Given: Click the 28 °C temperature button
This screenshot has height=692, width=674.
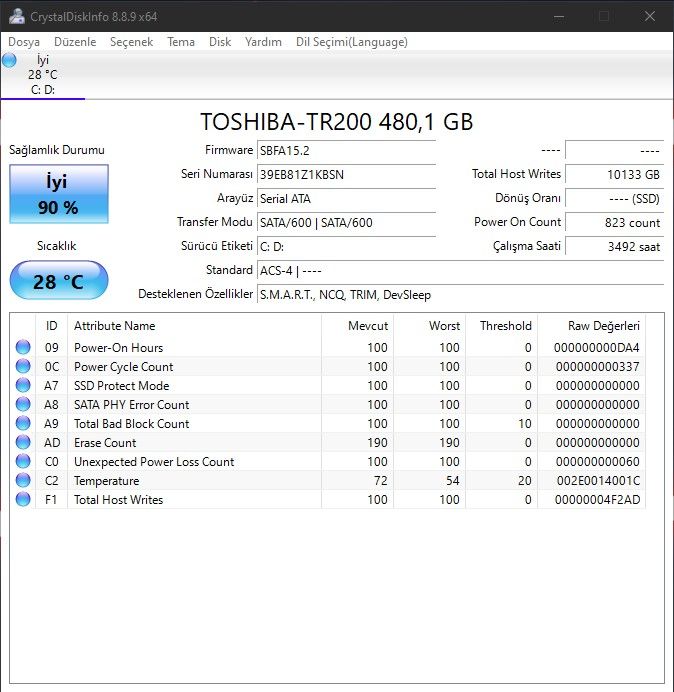Looking at the screenshot, I should point(59,280).
